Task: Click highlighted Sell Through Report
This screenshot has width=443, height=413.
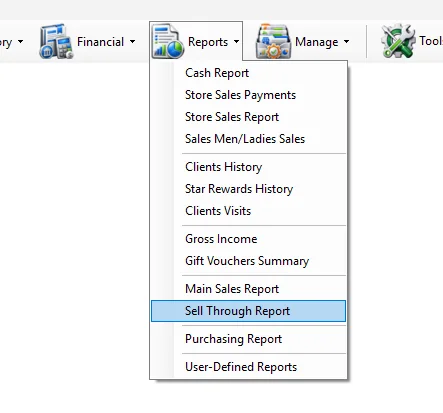Action: coord(248,311)
